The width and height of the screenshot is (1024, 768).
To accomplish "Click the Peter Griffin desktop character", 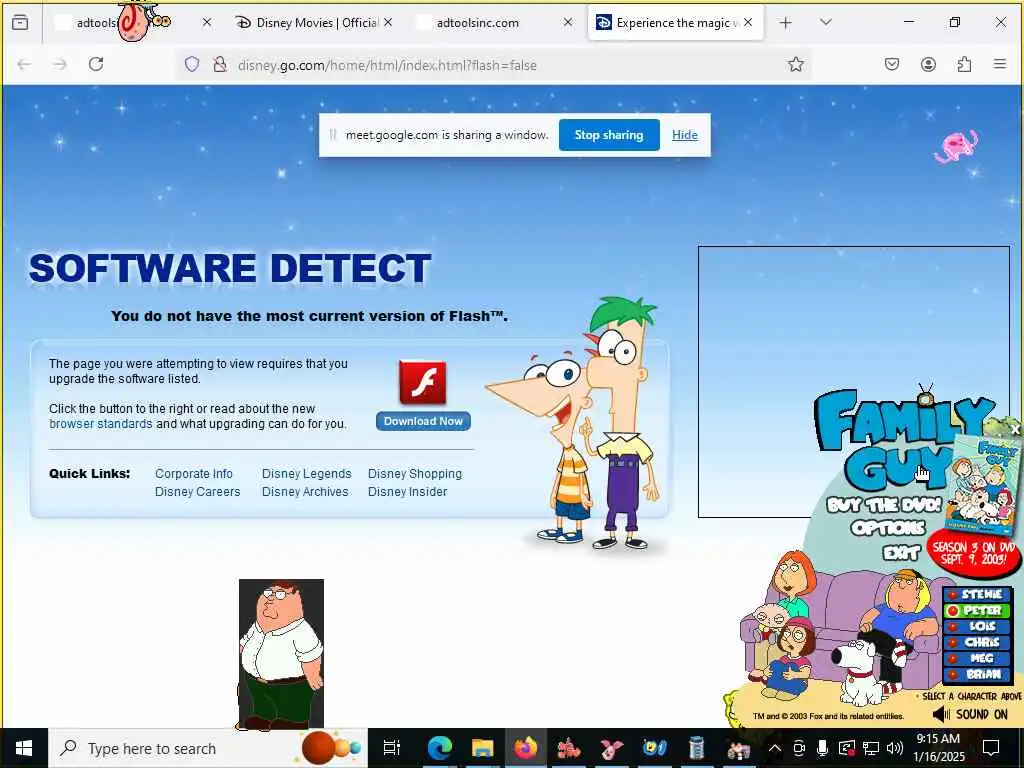I will [281, 654].
